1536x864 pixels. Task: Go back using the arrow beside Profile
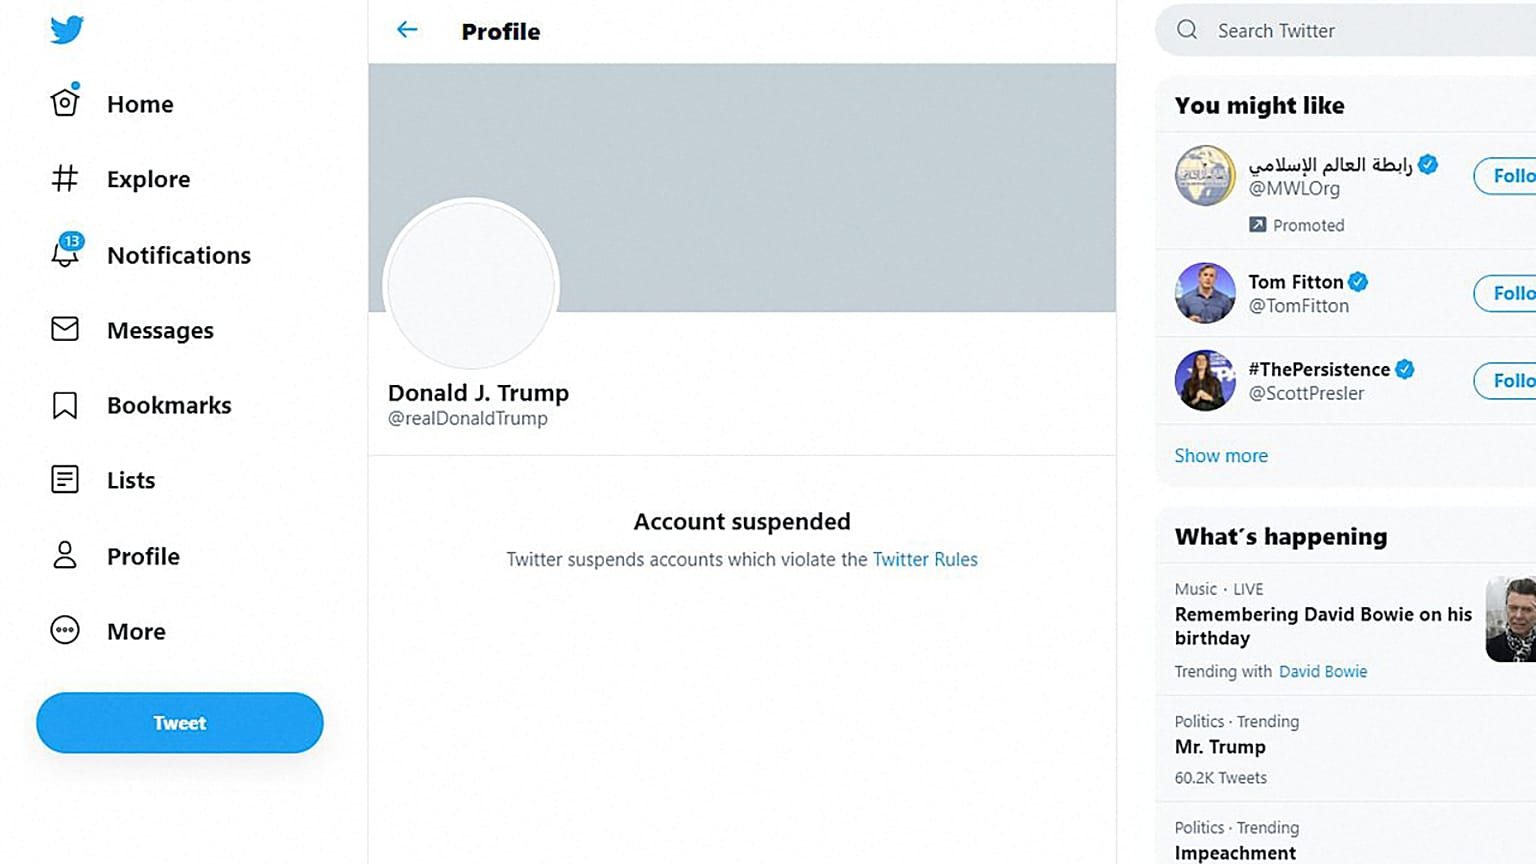click(x=407, y=30)
